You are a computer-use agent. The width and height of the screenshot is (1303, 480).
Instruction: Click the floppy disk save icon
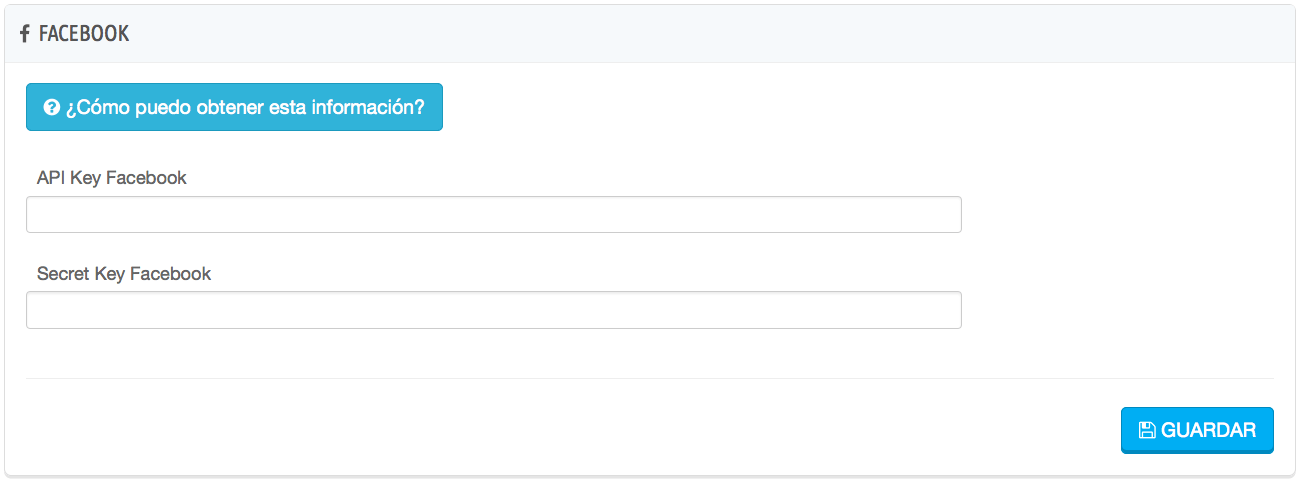pyautogui.click(x=1147, y=430)
